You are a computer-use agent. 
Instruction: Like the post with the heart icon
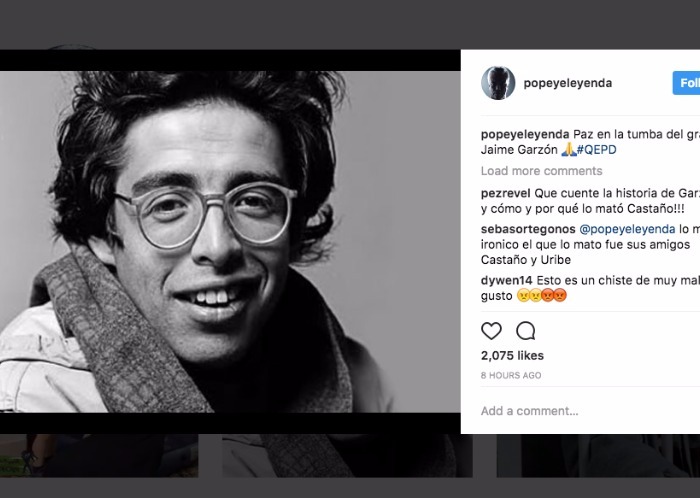pyautogui.click(x=491, y=331)
